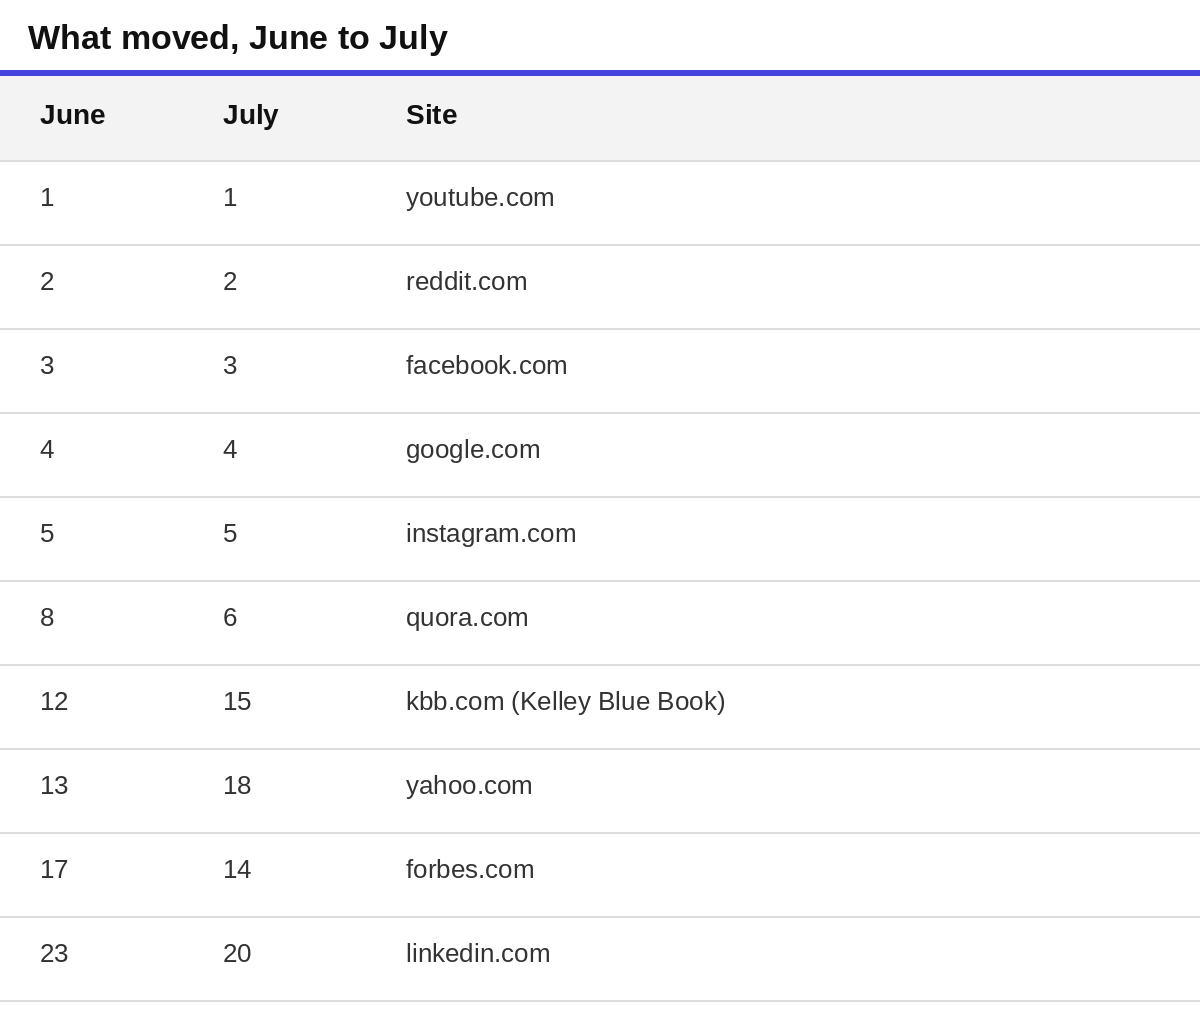
Task: Click June rank 4 in google.com row
Action: click(x=47, y=450)
